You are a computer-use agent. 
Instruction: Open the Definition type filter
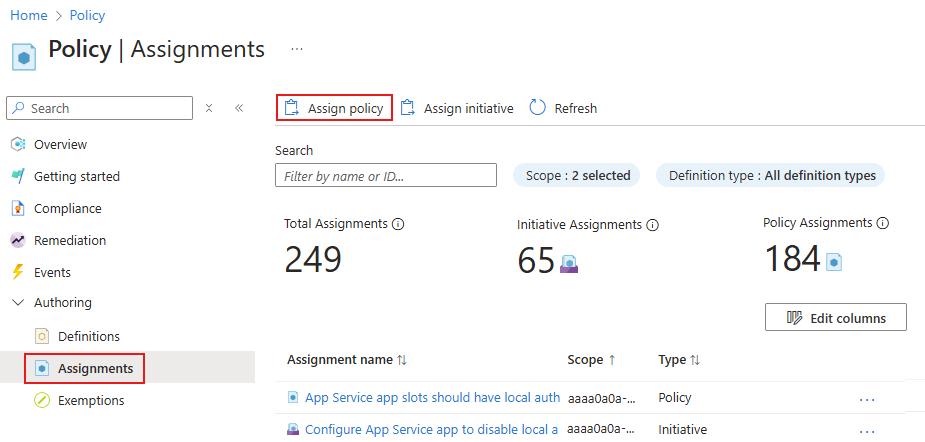(x=771, y=176)
